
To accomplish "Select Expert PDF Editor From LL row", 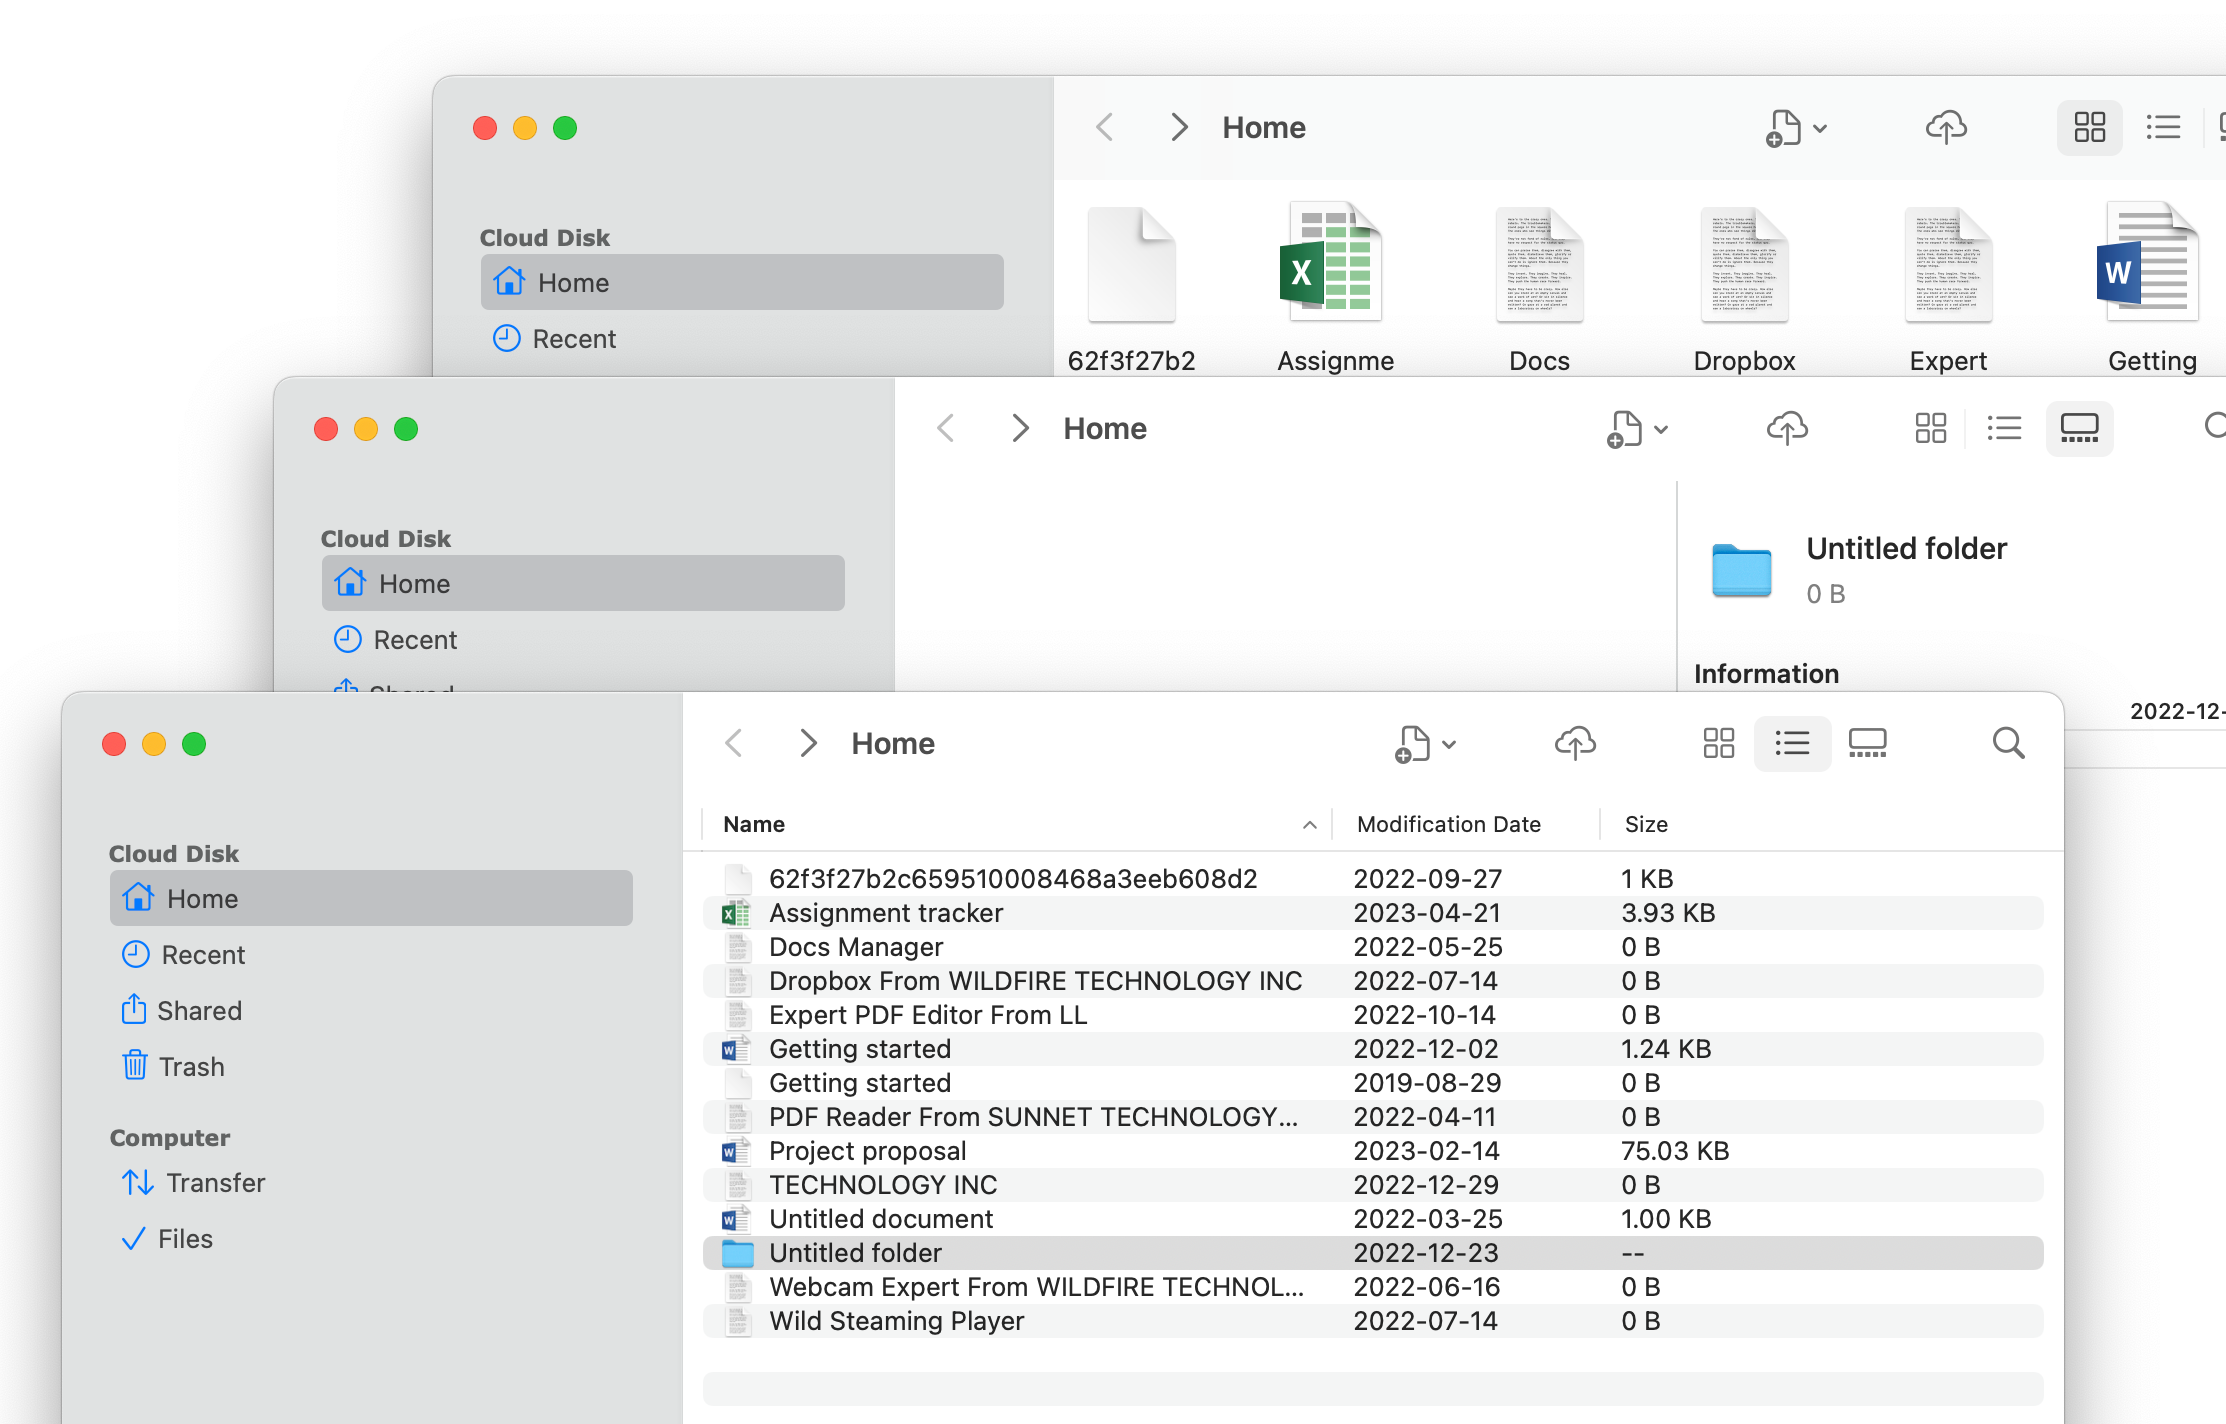I will 1373,1015.
